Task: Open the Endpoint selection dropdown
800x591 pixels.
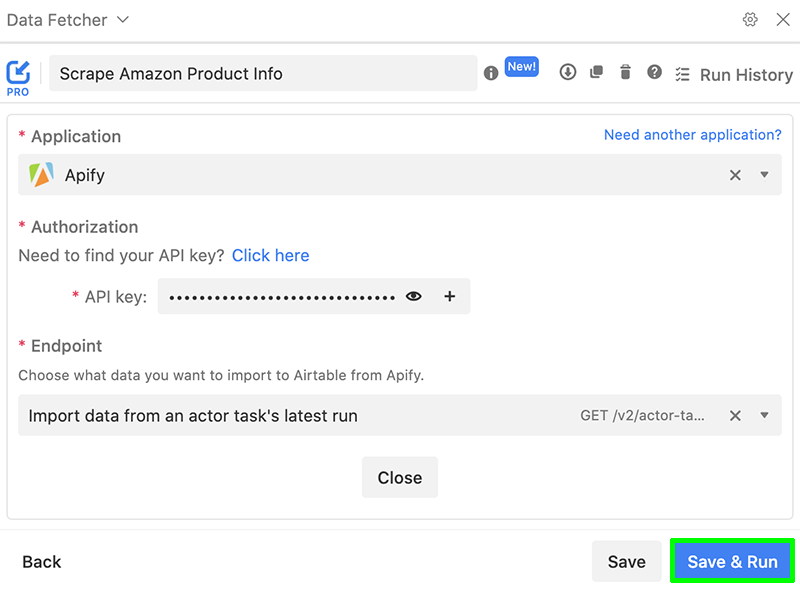Action: pyautogui.click(x=399, y=415)
